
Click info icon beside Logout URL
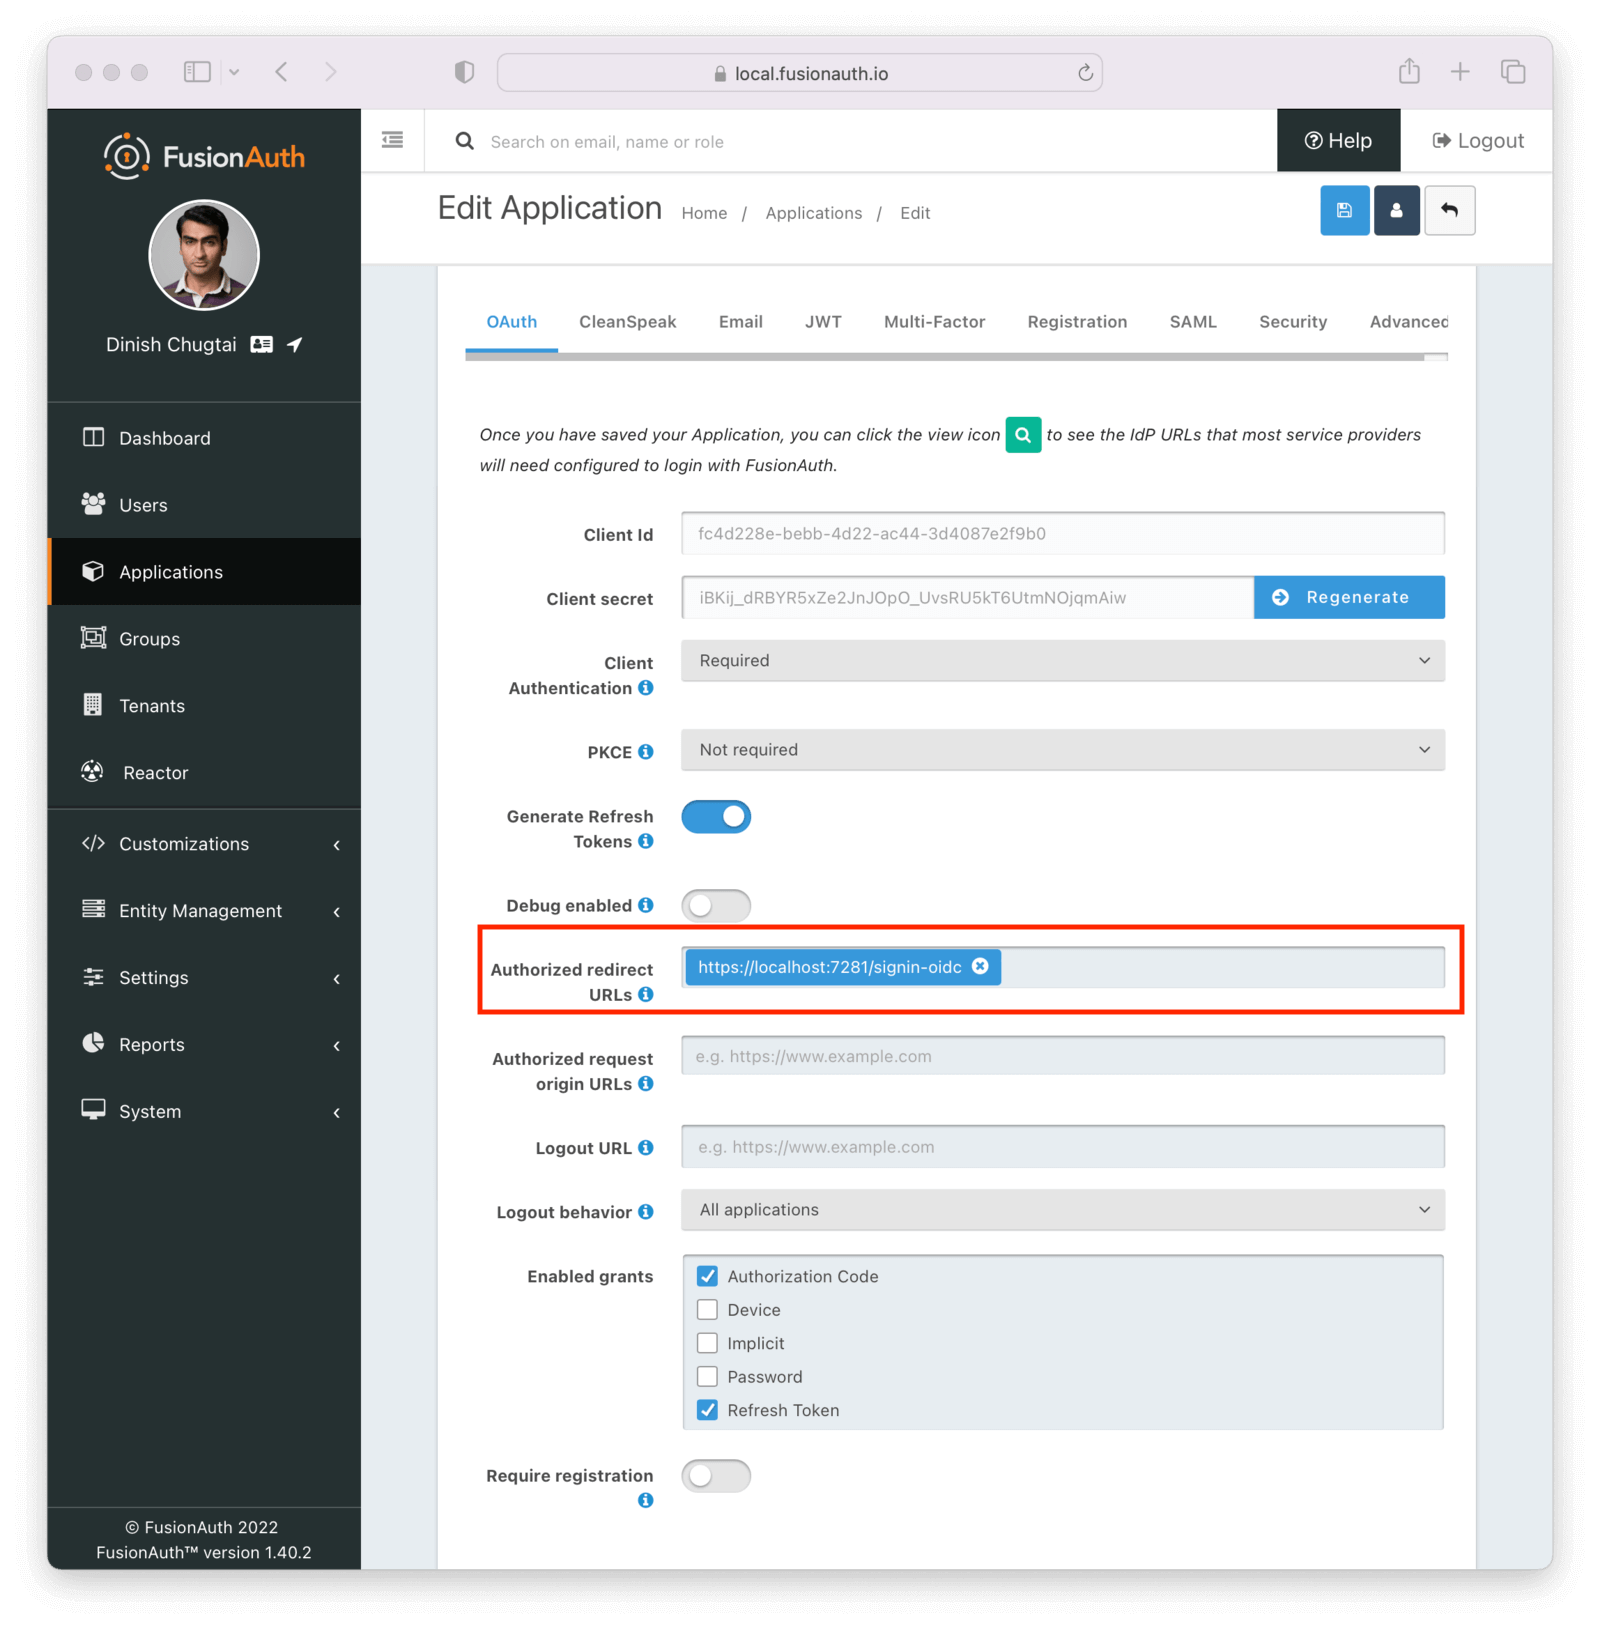point(646,1147)
